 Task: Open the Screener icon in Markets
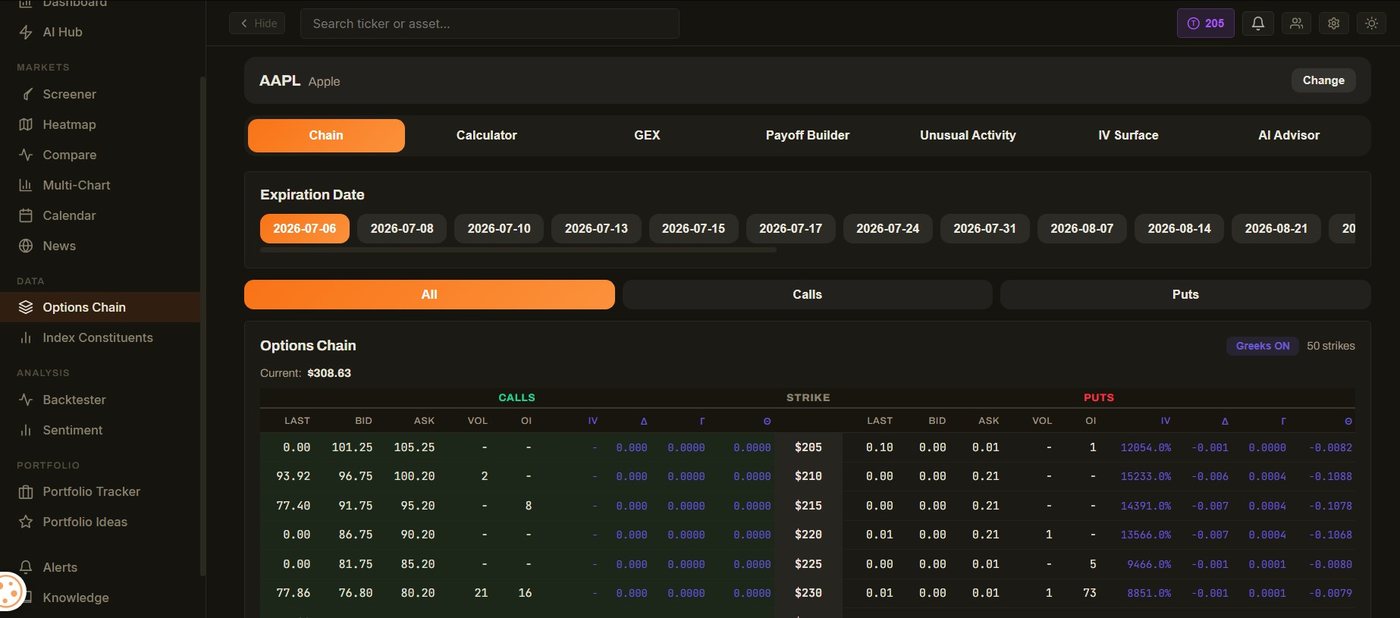click(x=26, y=94)
